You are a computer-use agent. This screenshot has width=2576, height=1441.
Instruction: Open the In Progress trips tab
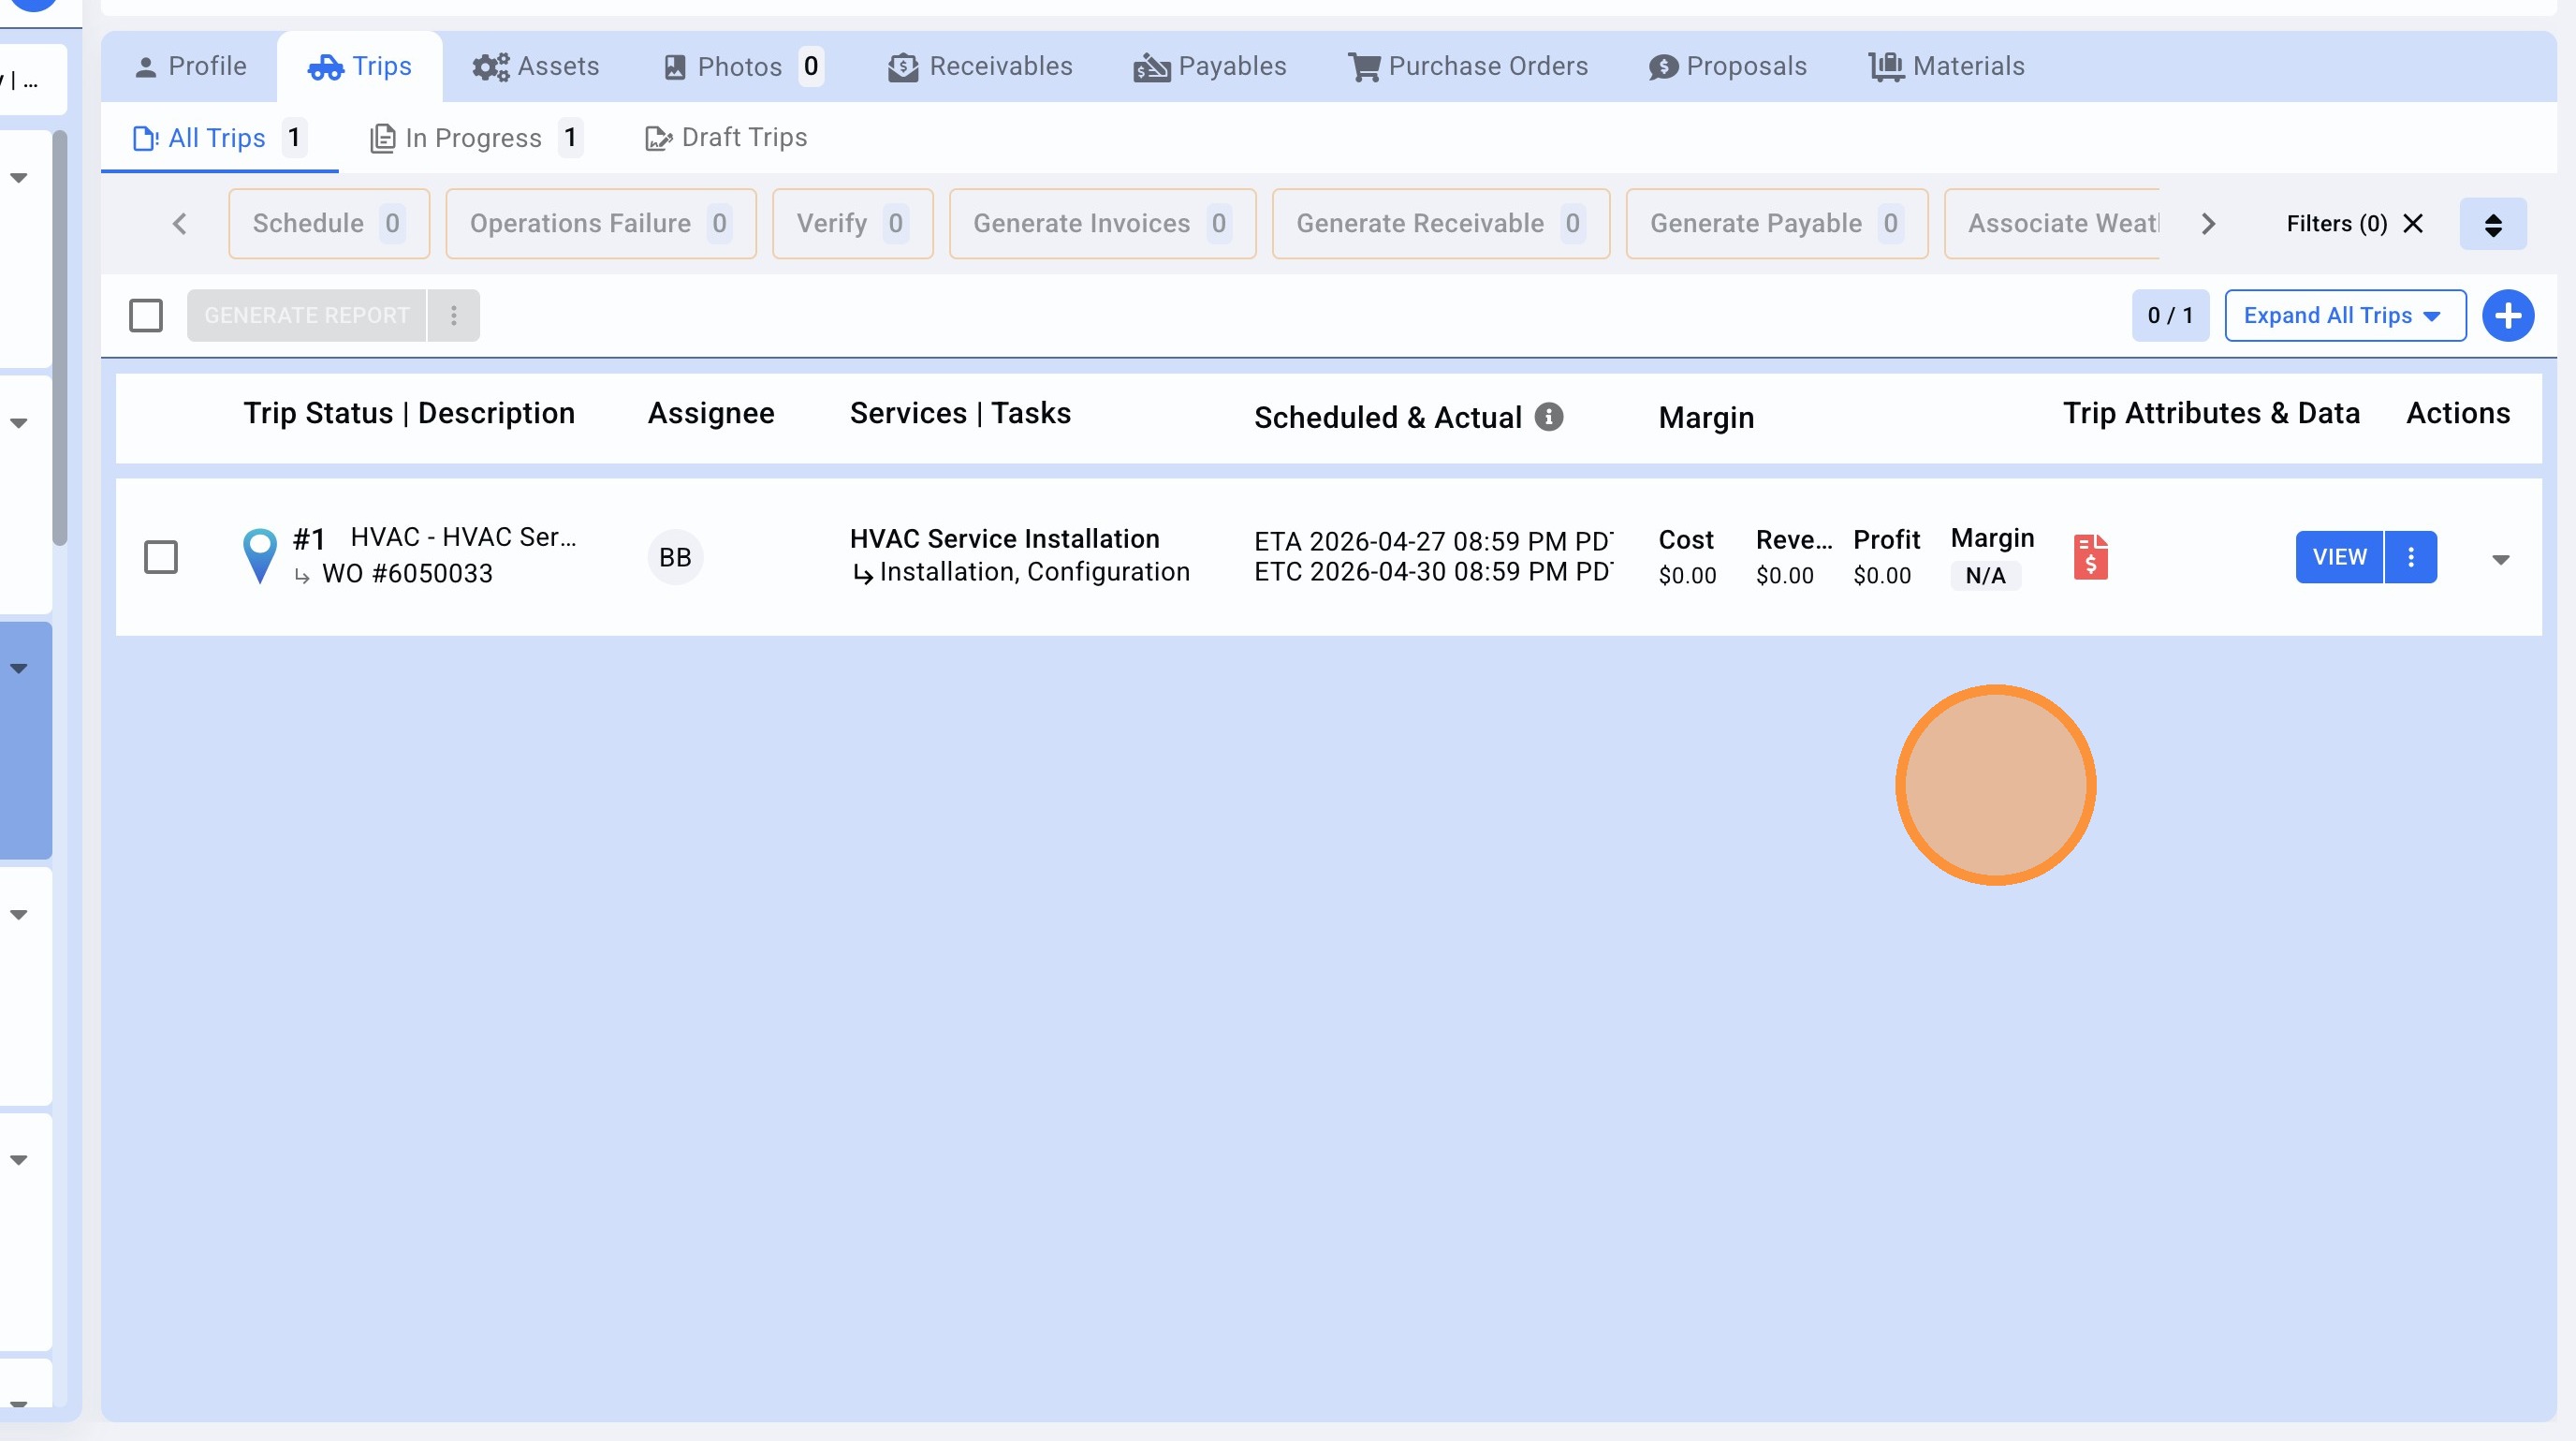[474, 138]
